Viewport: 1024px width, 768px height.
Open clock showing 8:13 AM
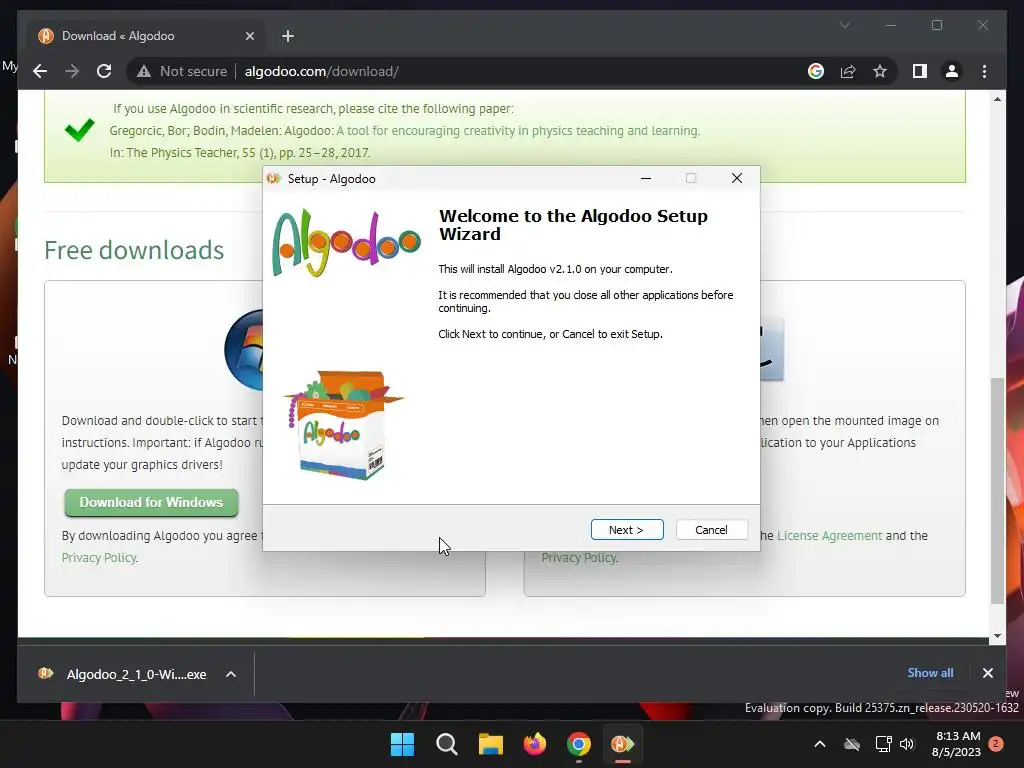click(956, 744)
